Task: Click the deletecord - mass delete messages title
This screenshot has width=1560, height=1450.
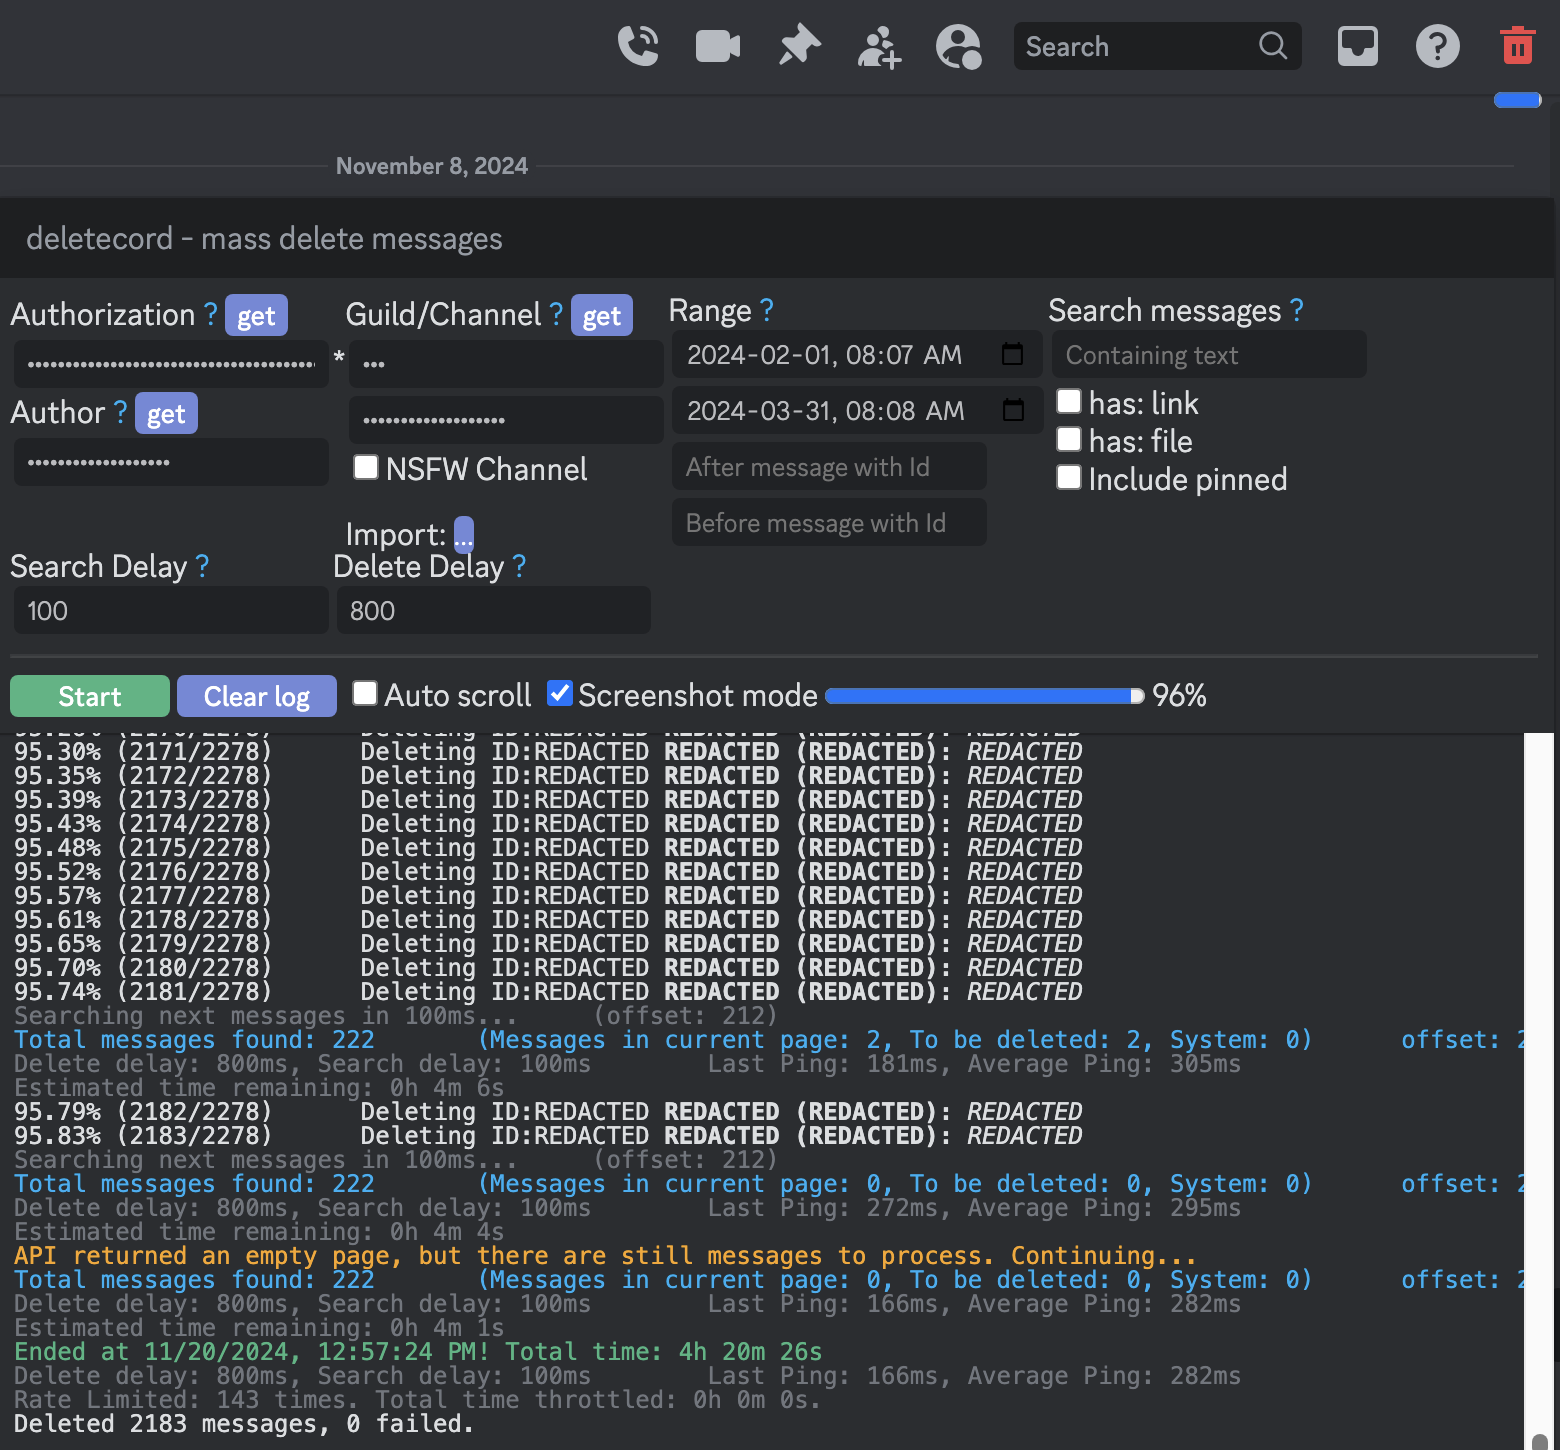Action: [264, 238]
